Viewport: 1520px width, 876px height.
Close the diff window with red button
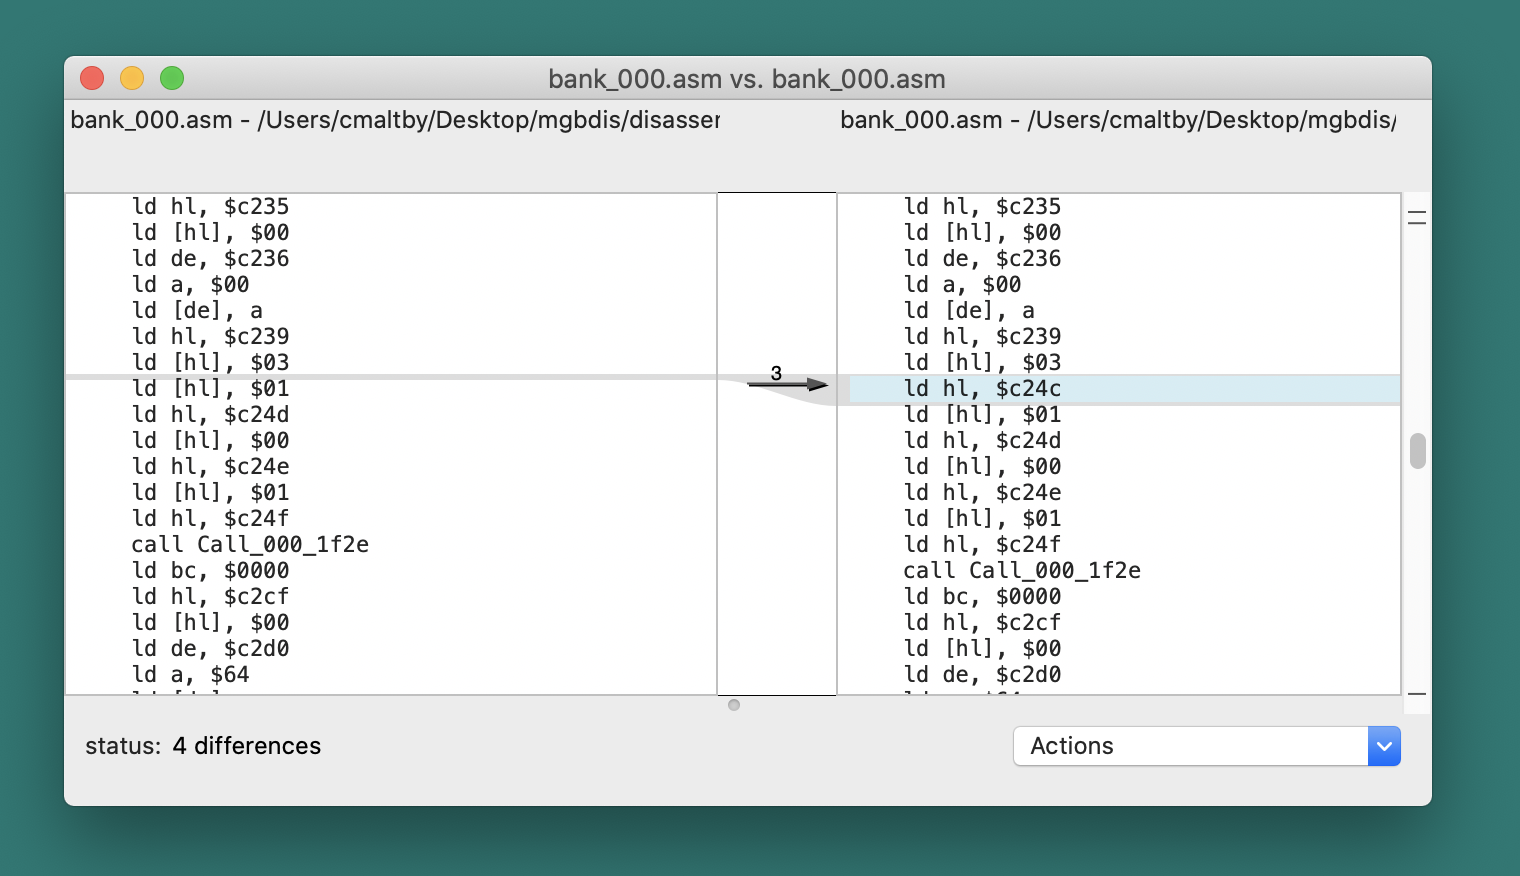92,78
